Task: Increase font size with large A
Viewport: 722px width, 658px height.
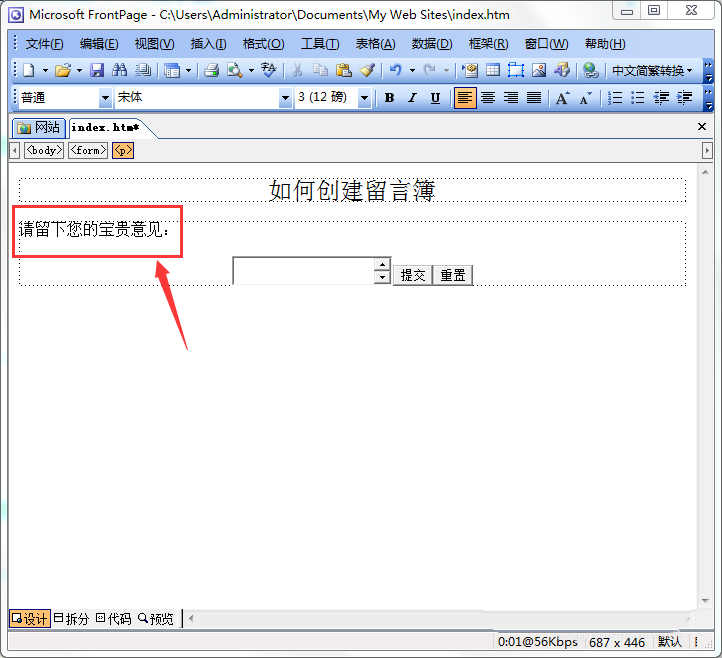Action: pyautogui.click(x=562, y=98)
